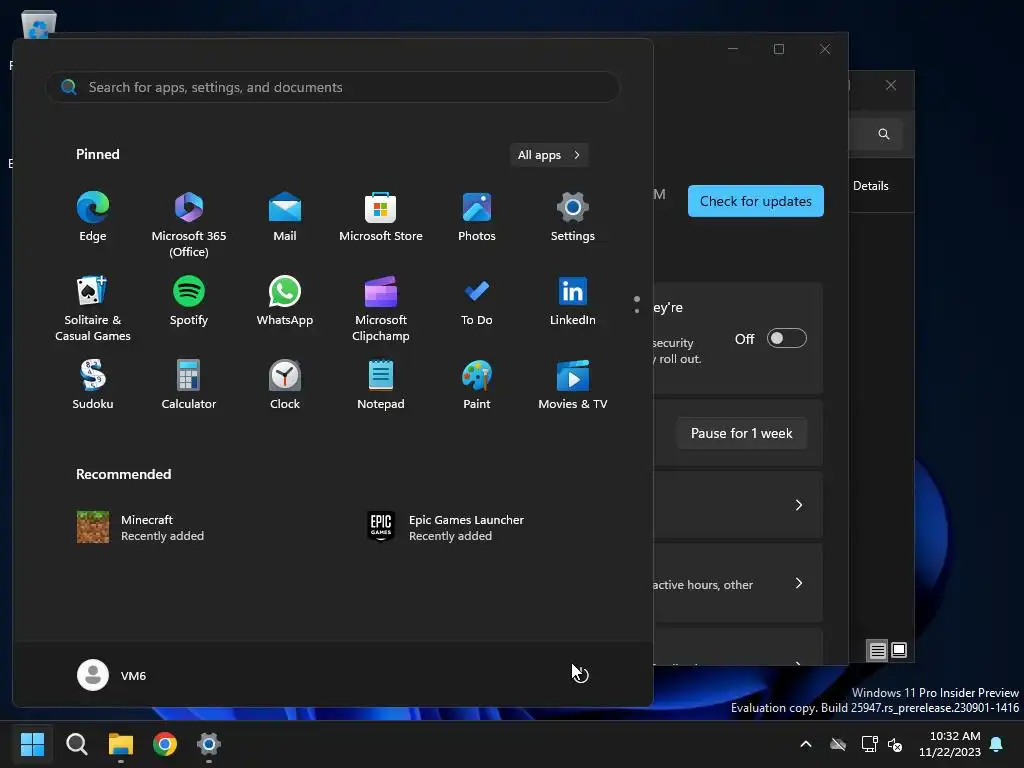Image resolution: width=1024 pixels, height=768 pixels.
Task: Toggle the Off switch for latest updates
Action: click(x=786, y=338)
